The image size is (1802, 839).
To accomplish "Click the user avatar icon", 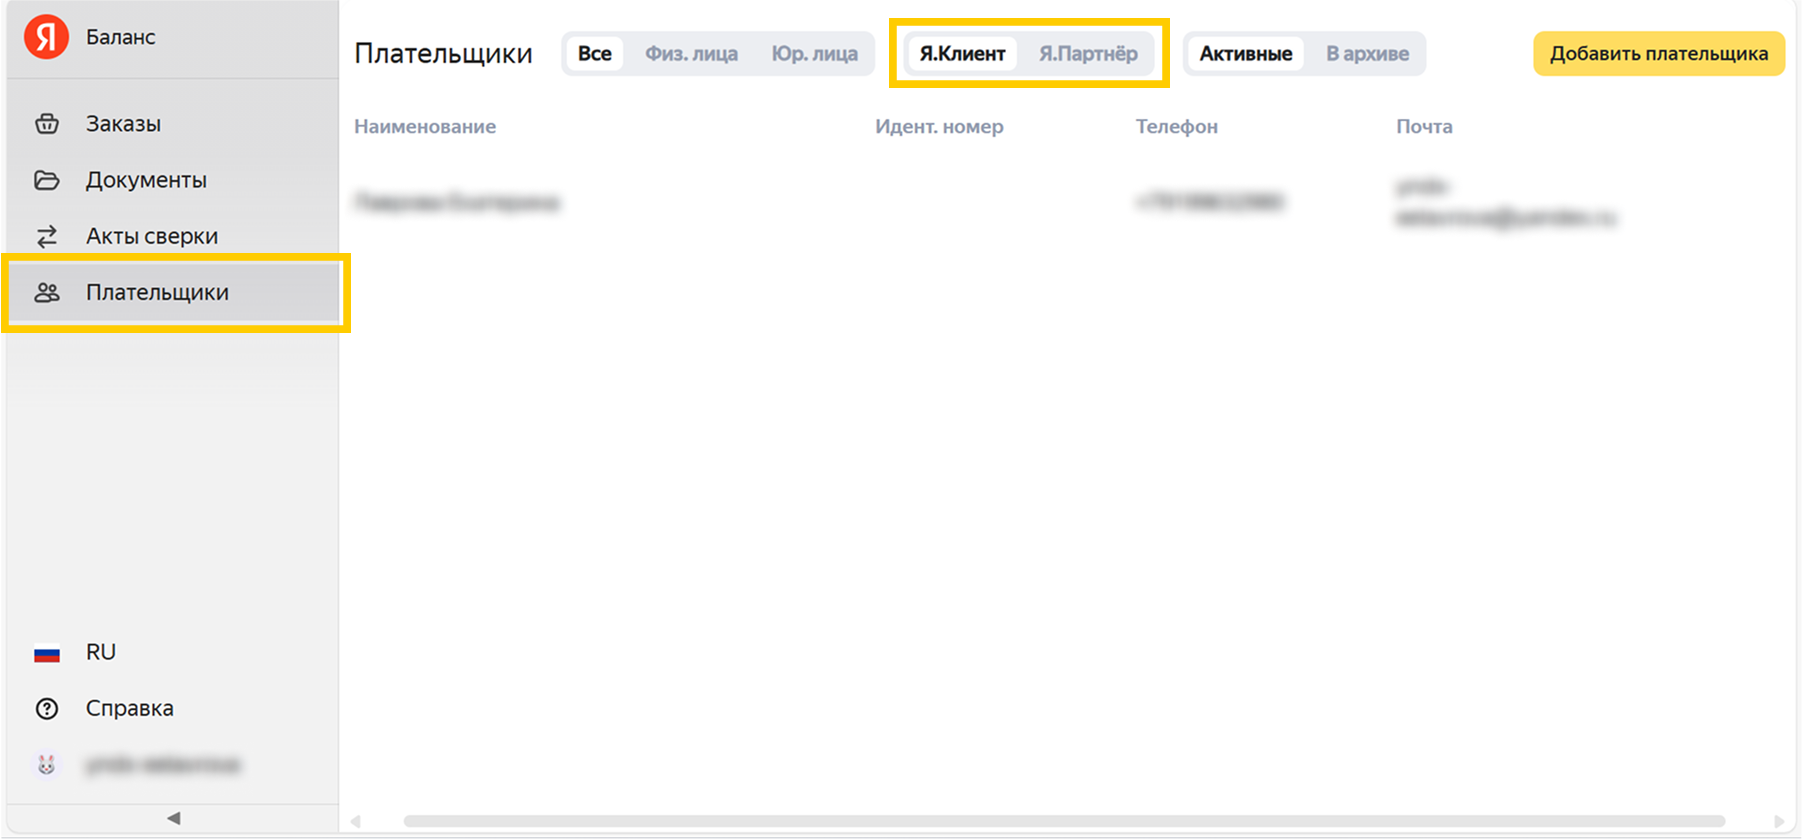I will [x=47, y=765].
